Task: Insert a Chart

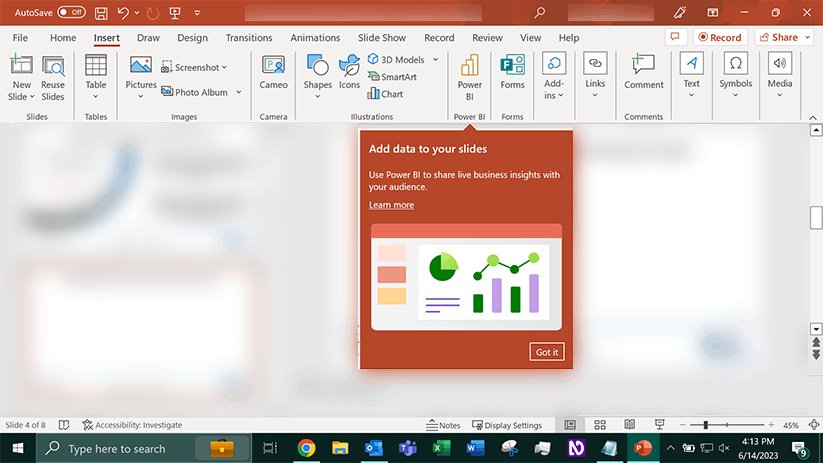Action: (x=385, y=94)
